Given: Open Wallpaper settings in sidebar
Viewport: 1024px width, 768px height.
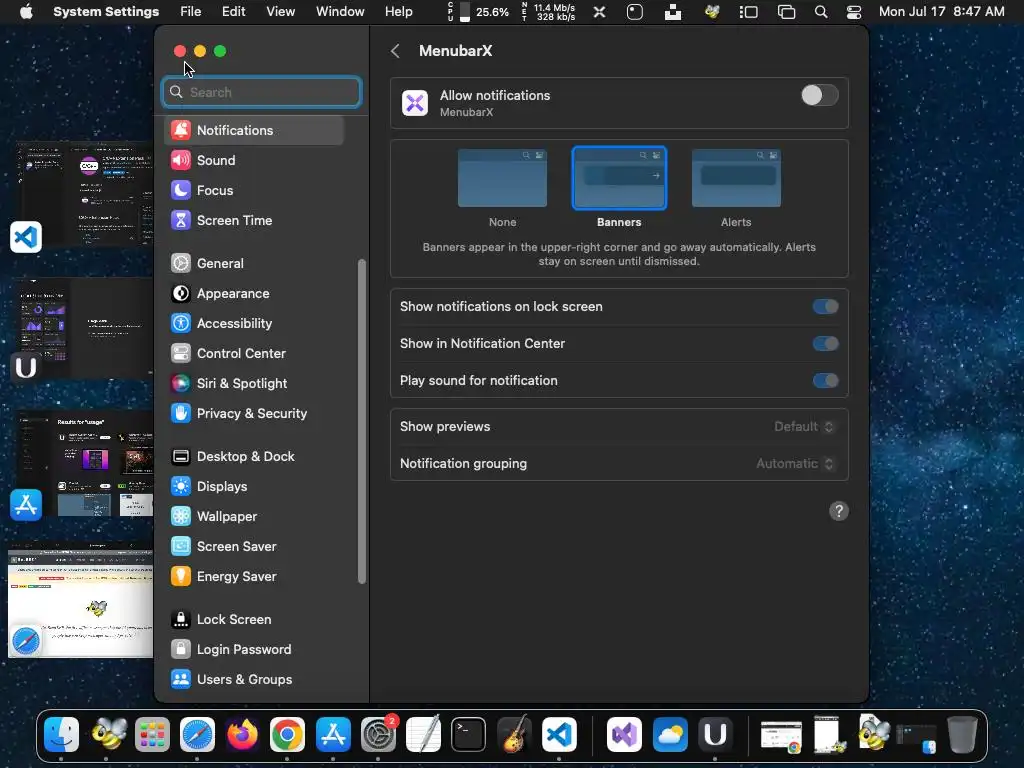Looking at the screenshot, I should [254, 517].
